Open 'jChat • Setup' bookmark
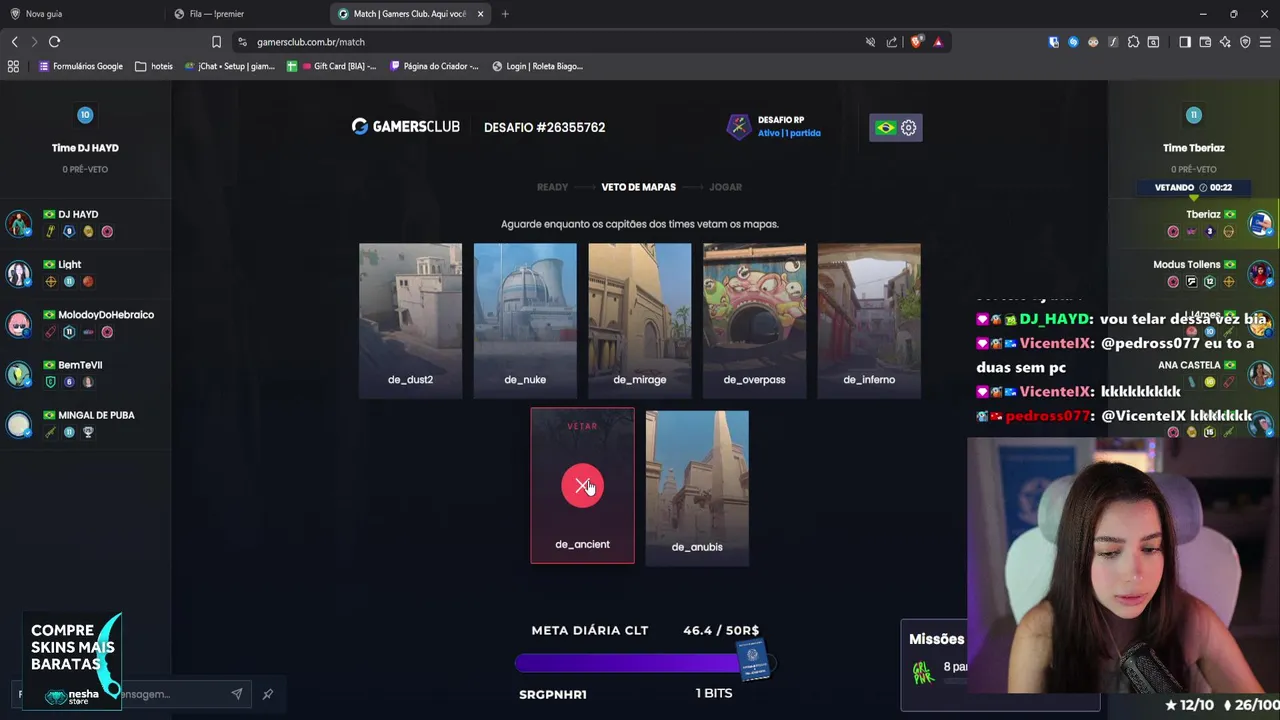 (x=230, y=66)
